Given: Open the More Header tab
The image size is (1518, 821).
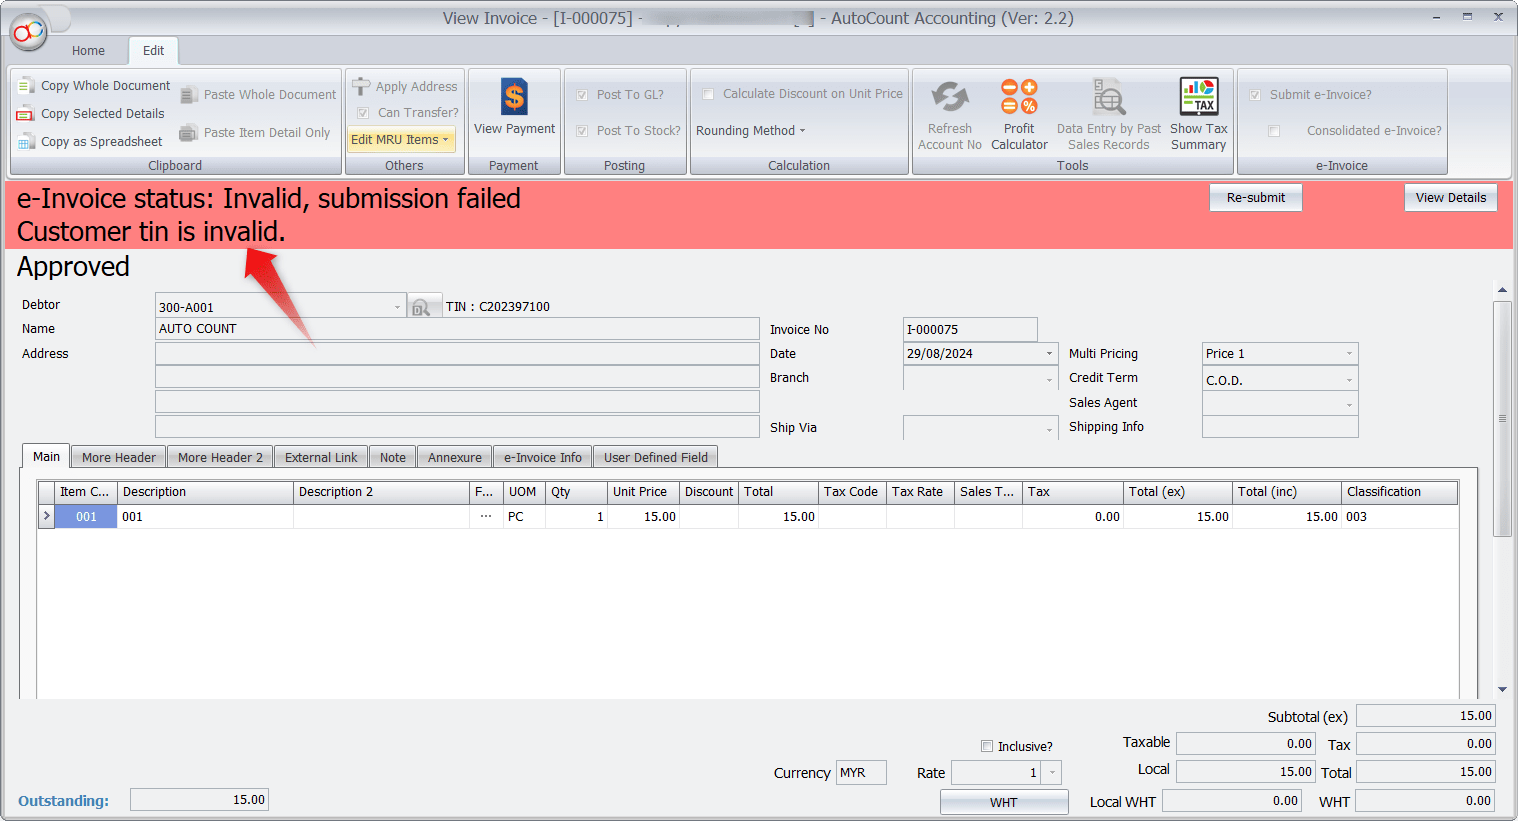Looking at the screenshot, I should point(119,458).
